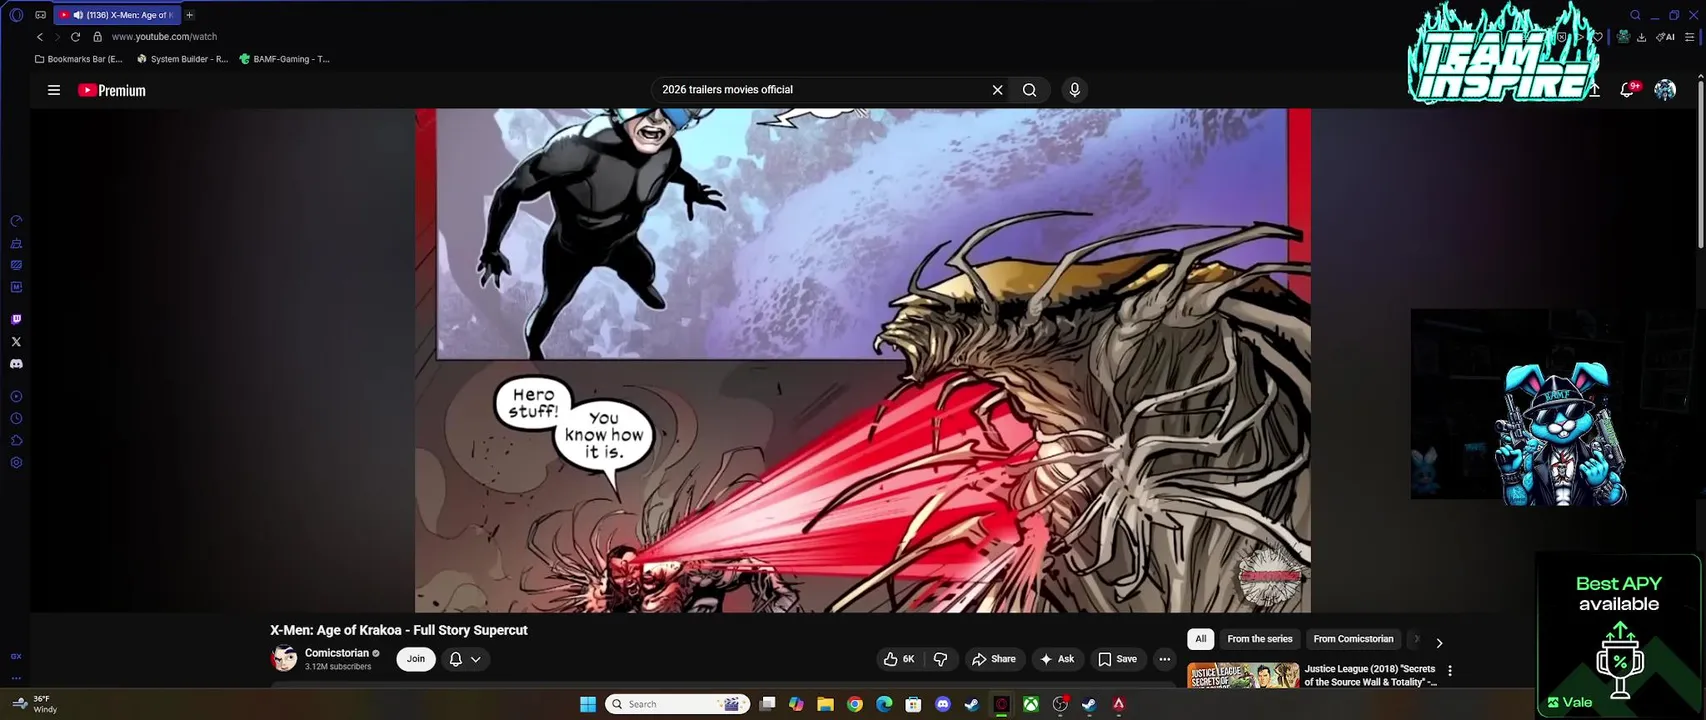This screenshot has height=720, width=1706.
Task: Open a new browser tab
Action: pos(189,15)
